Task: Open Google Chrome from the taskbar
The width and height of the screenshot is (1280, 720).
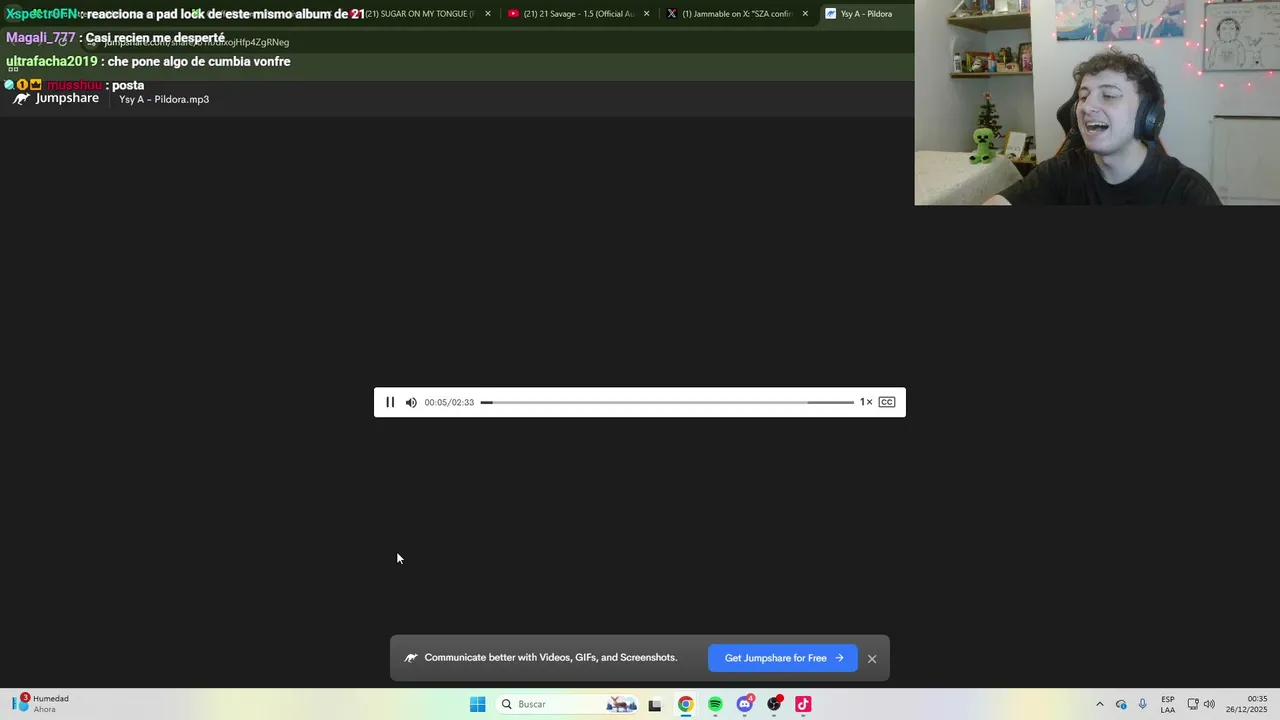Action: pos(685,705)
